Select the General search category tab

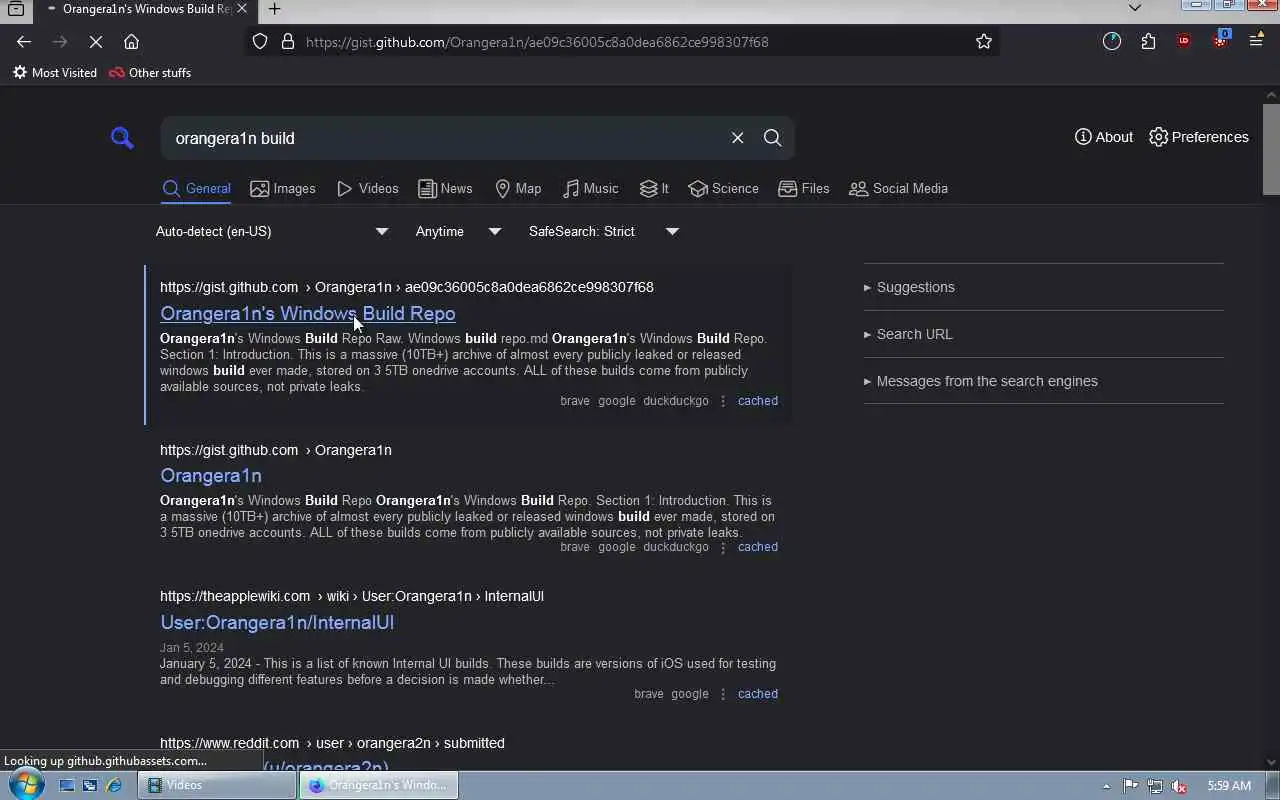click(x=197, y=188)
